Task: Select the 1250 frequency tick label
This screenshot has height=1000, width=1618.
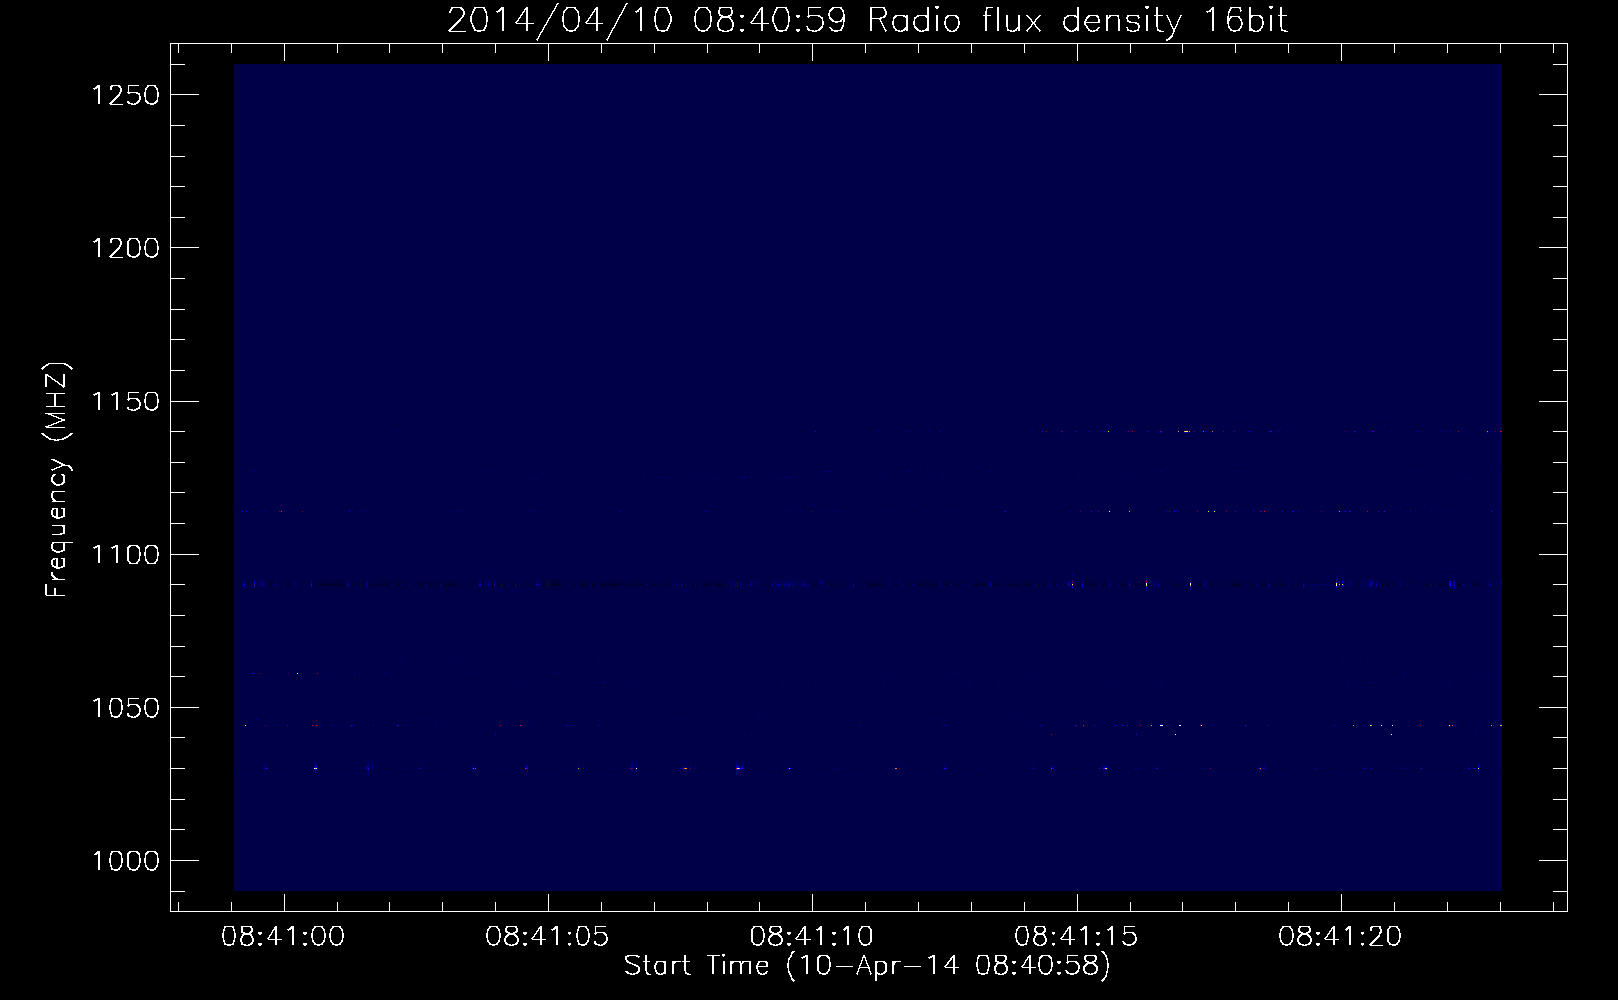Action: (126, 95)
